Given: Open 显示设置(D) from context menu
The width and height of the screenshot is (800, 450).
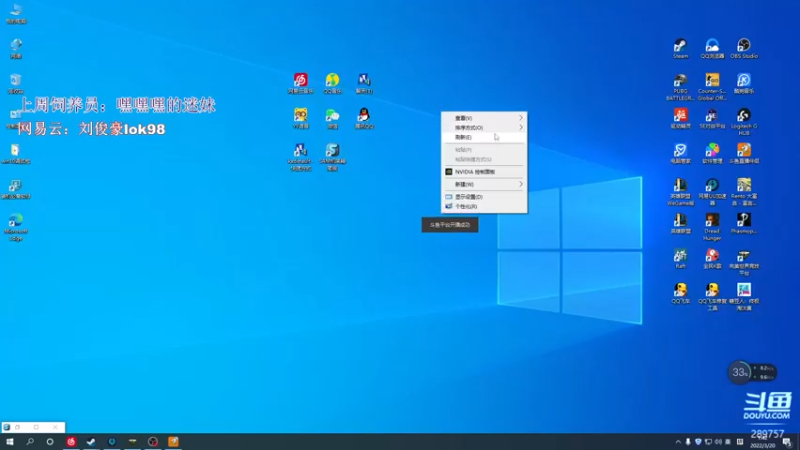Looking at the screenshot, I should pyautogui.click(x=484, y=196).
